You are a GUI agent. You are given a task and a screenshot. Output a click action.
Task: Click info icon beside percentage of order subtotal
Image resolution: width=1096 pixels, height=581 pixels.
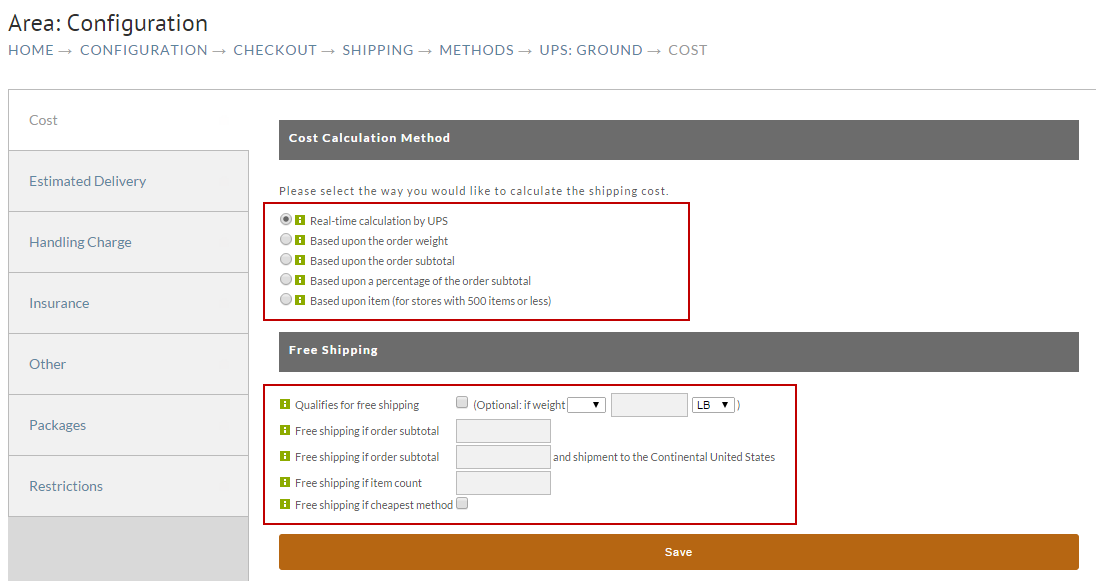[300, 280]
